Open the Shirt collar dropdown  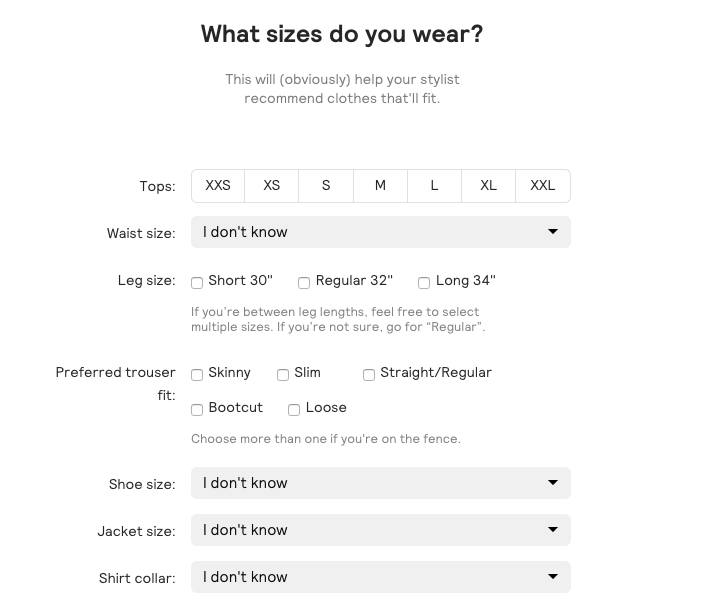(381, 577)
